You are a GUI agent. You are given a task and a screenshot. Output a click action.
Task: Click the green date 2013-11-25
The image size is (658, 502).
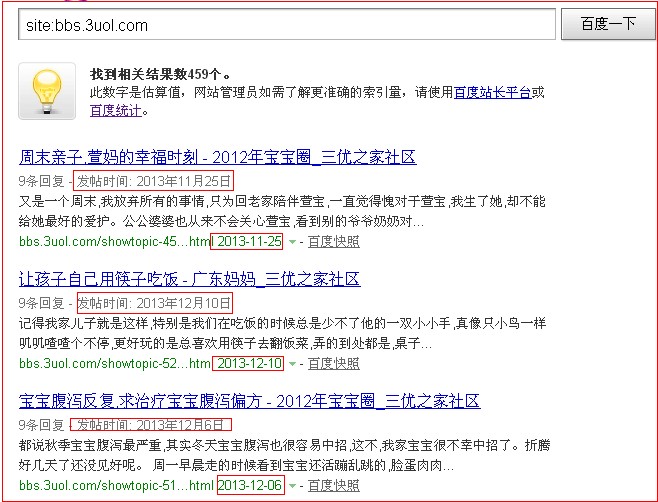point(249,241)
